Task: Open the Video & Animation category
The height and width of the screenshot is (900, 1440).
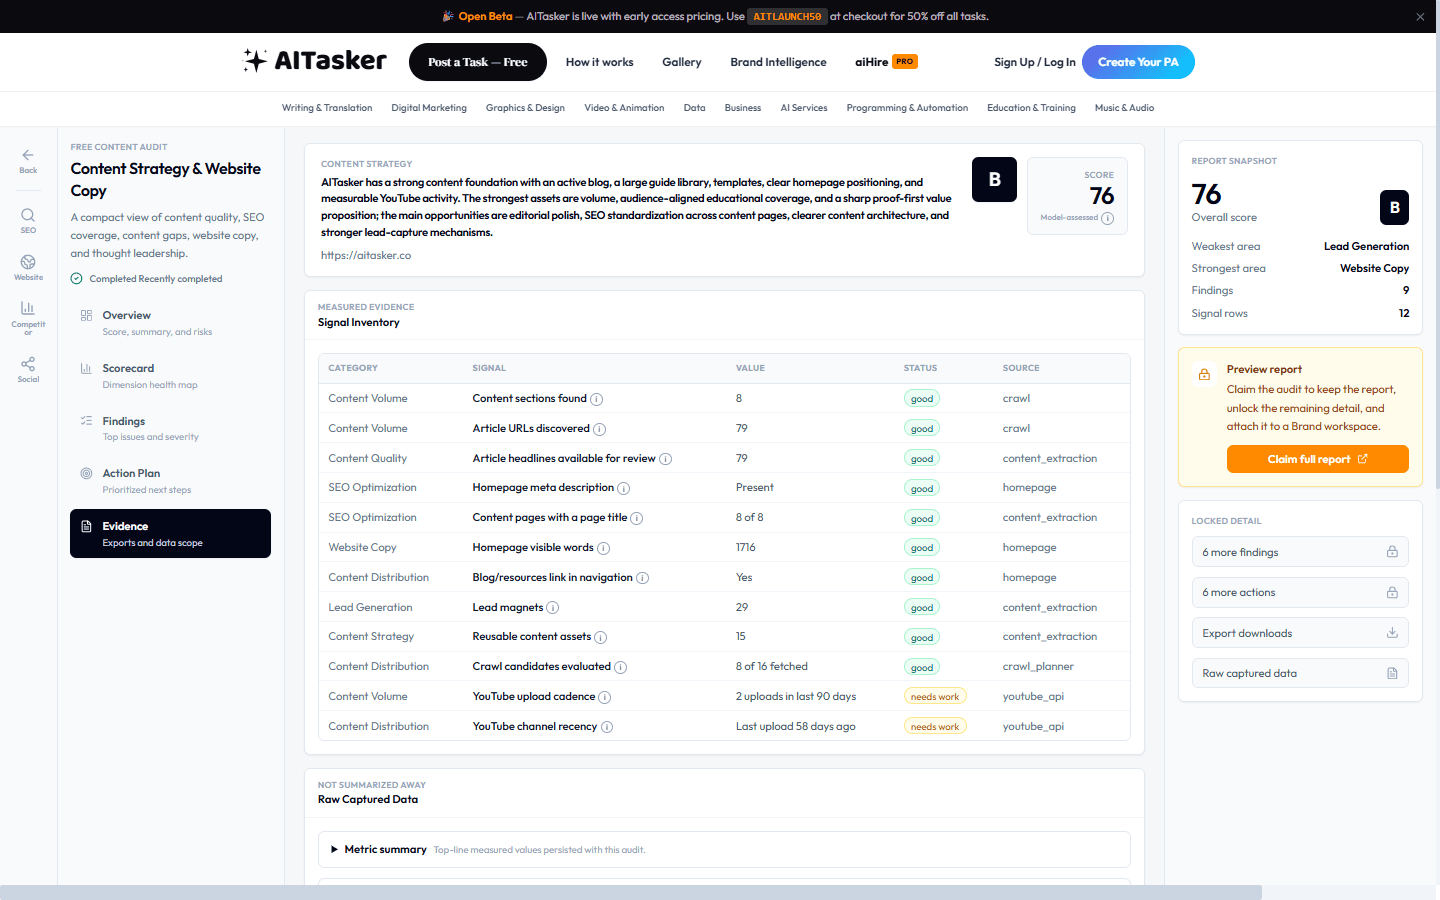Action: coord(624,108)
